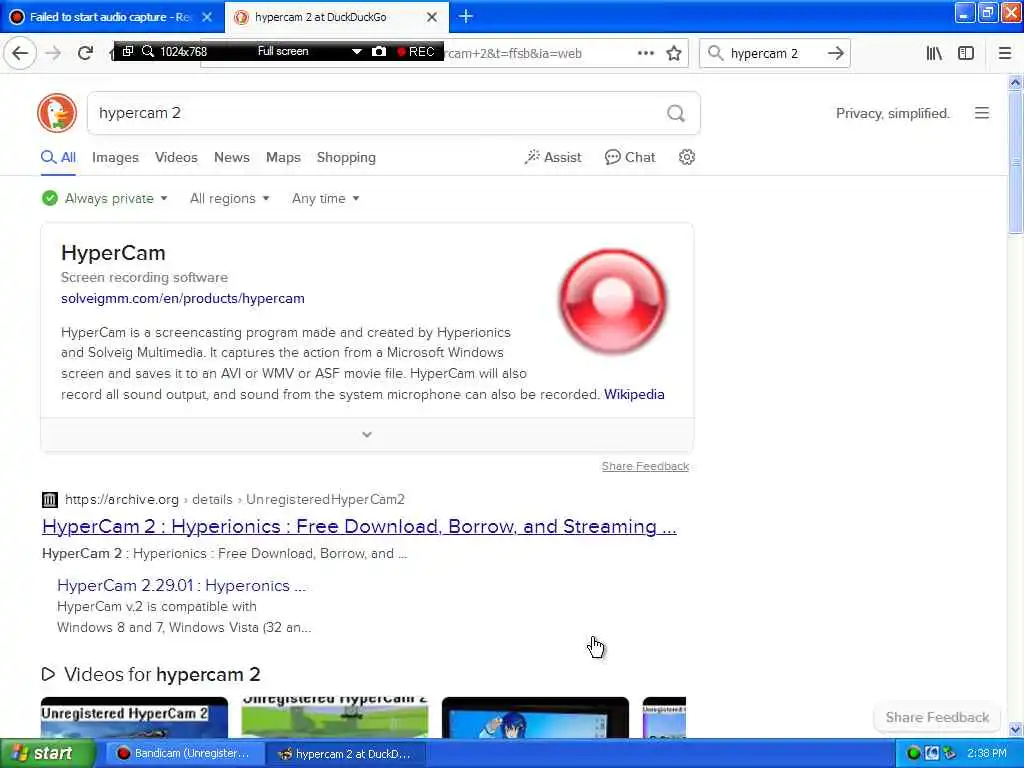The height and width of the screenshot is (768, 1024).
Task: Switch to Bandicam (Unregistered) taskbar item
Action: click(185, 754)
